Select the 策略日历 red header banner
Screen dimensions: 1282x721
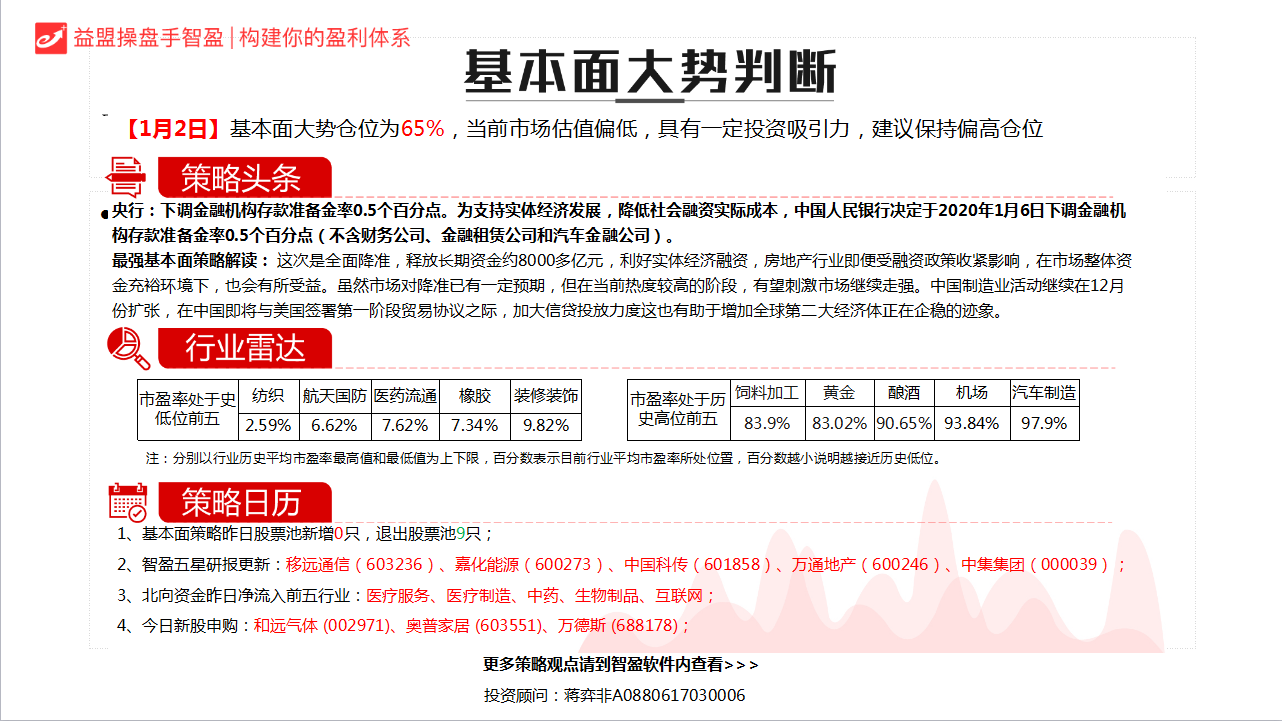[241, 502]
